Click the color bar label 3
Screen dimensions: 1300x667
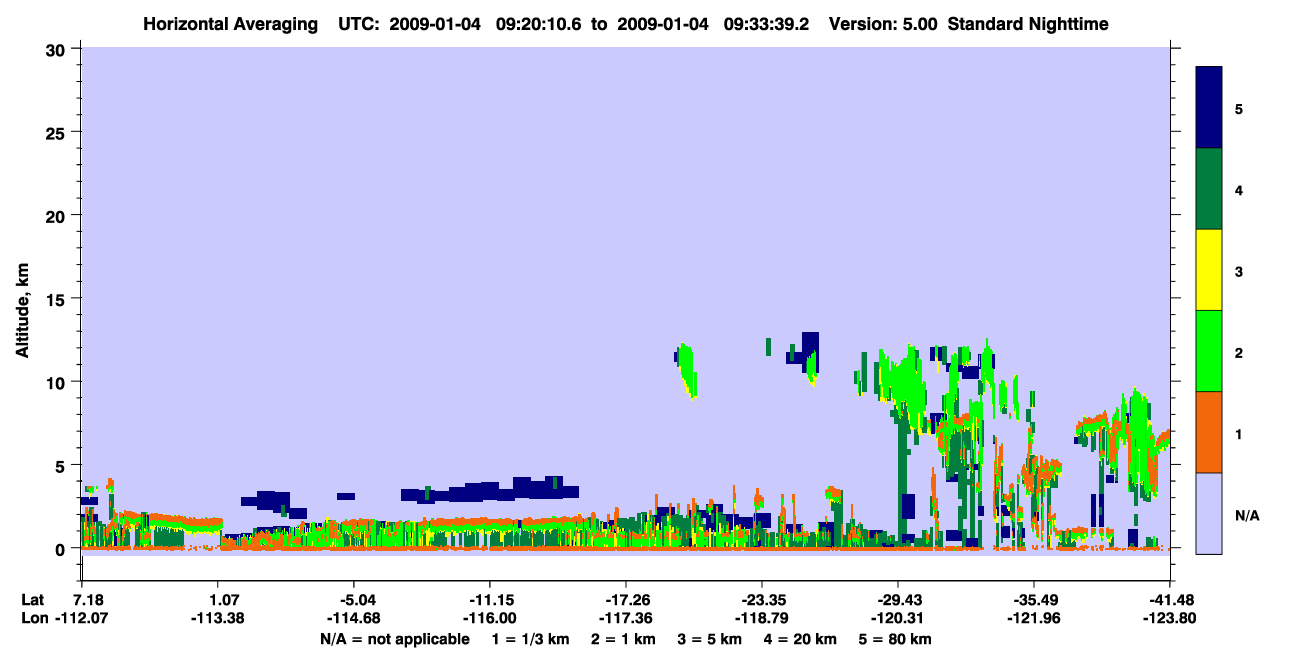click(1239, 271)
